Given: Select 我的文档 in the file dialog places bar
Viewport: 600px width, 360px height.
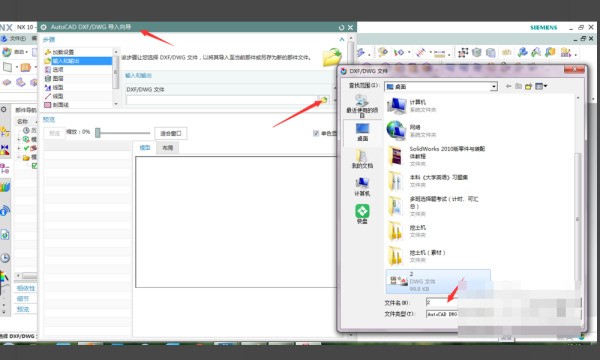Looking at the screenshot, I should (x=362, y=159).
